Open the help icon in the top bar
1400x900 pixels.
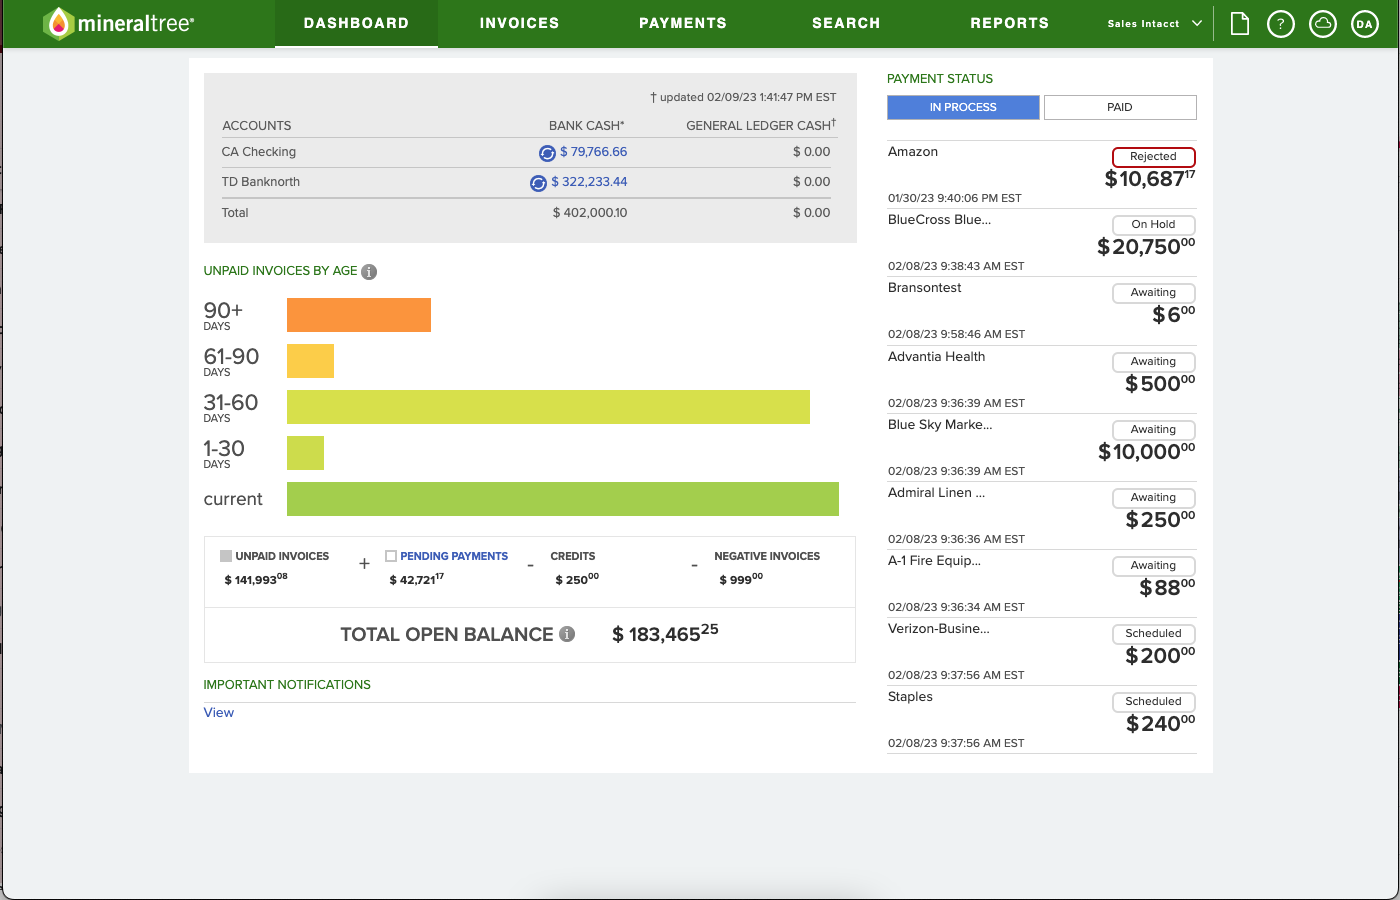coord(1281,23)
